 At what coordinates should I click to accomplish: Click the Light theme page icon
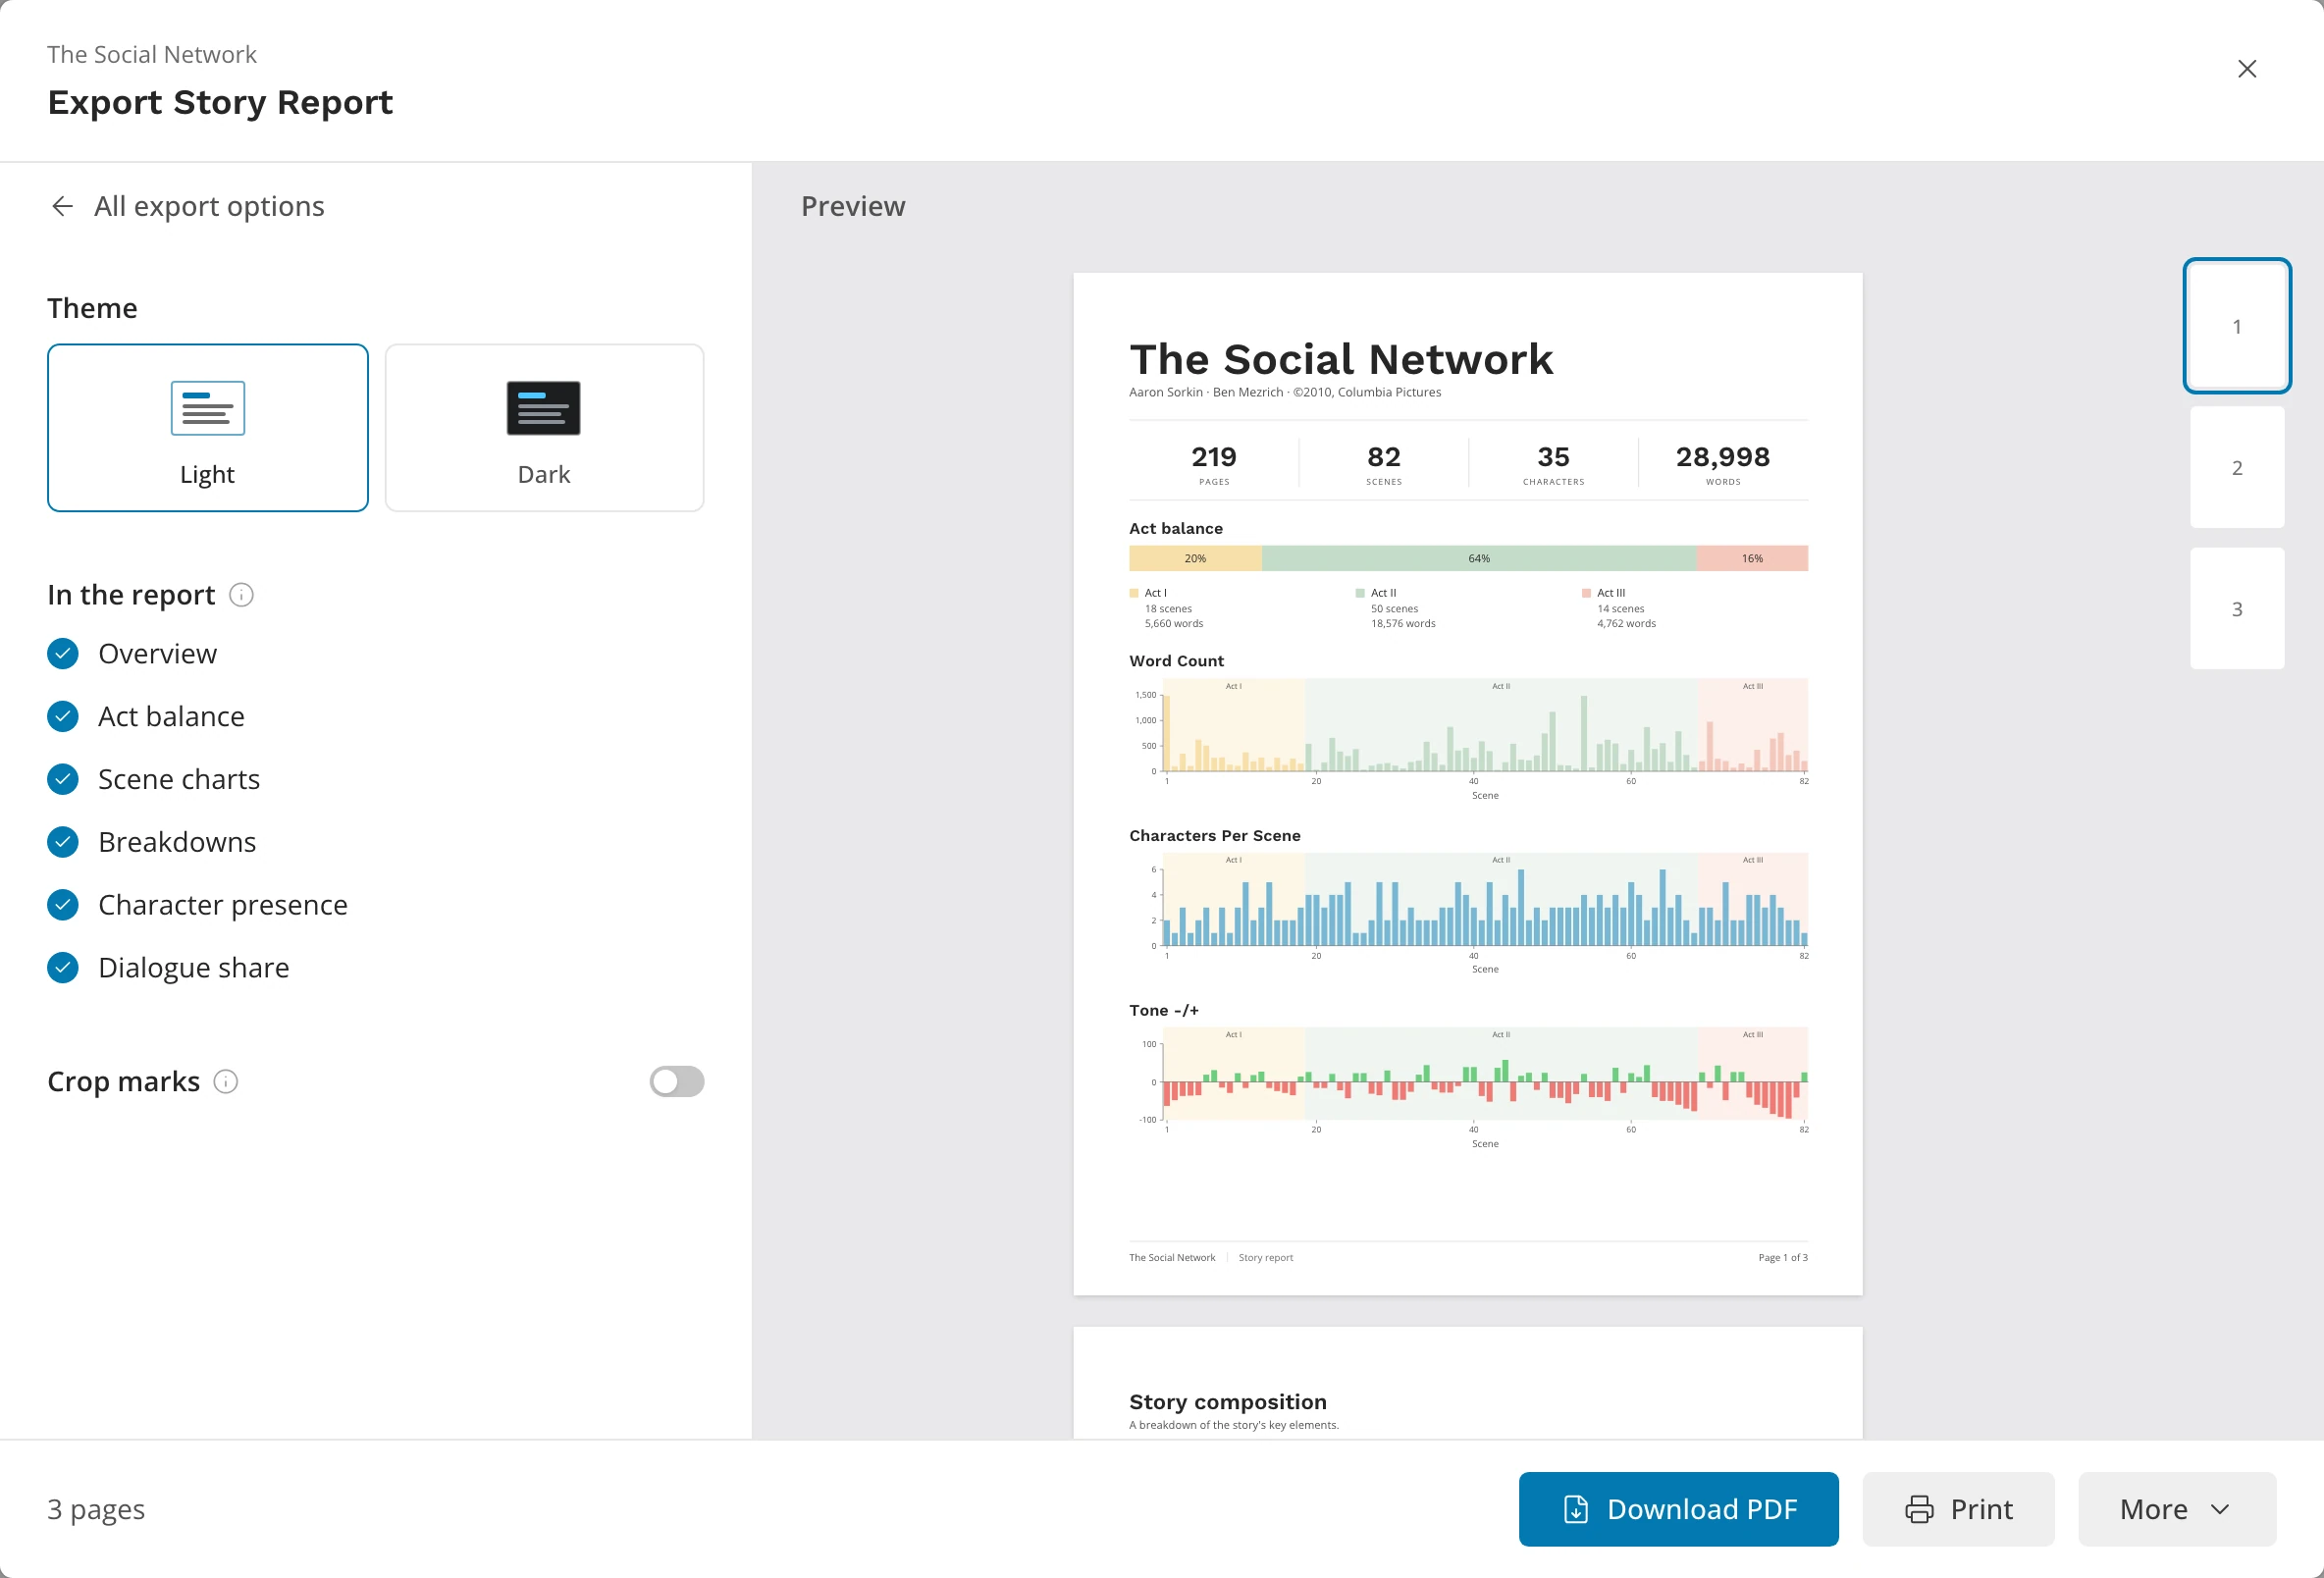[208, 408]
